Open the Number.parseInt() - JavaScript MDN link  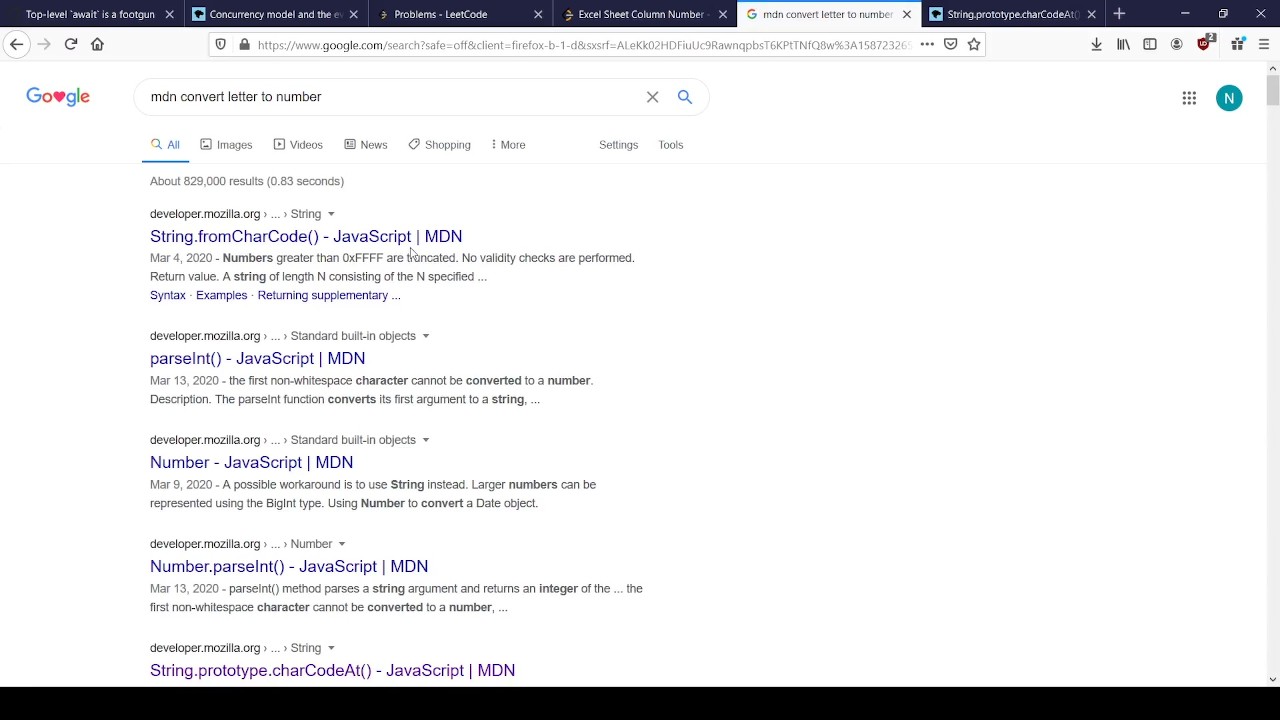289,566
